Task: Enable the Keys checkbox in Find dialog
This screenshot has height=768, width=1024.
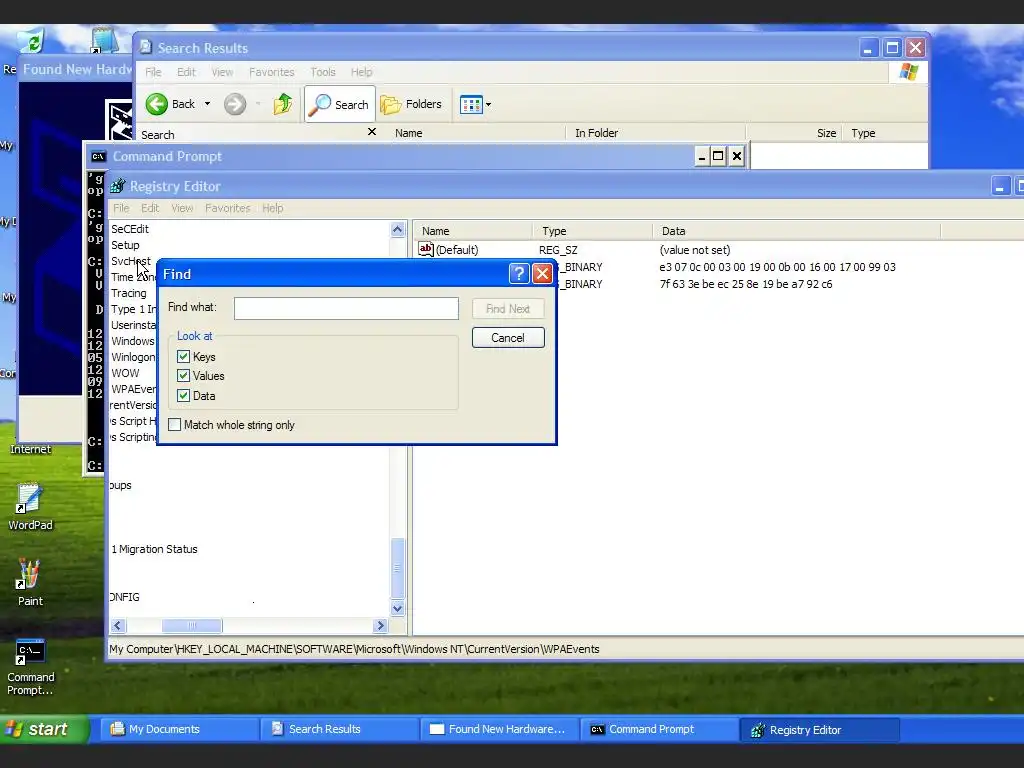Action: click(184, 357)
